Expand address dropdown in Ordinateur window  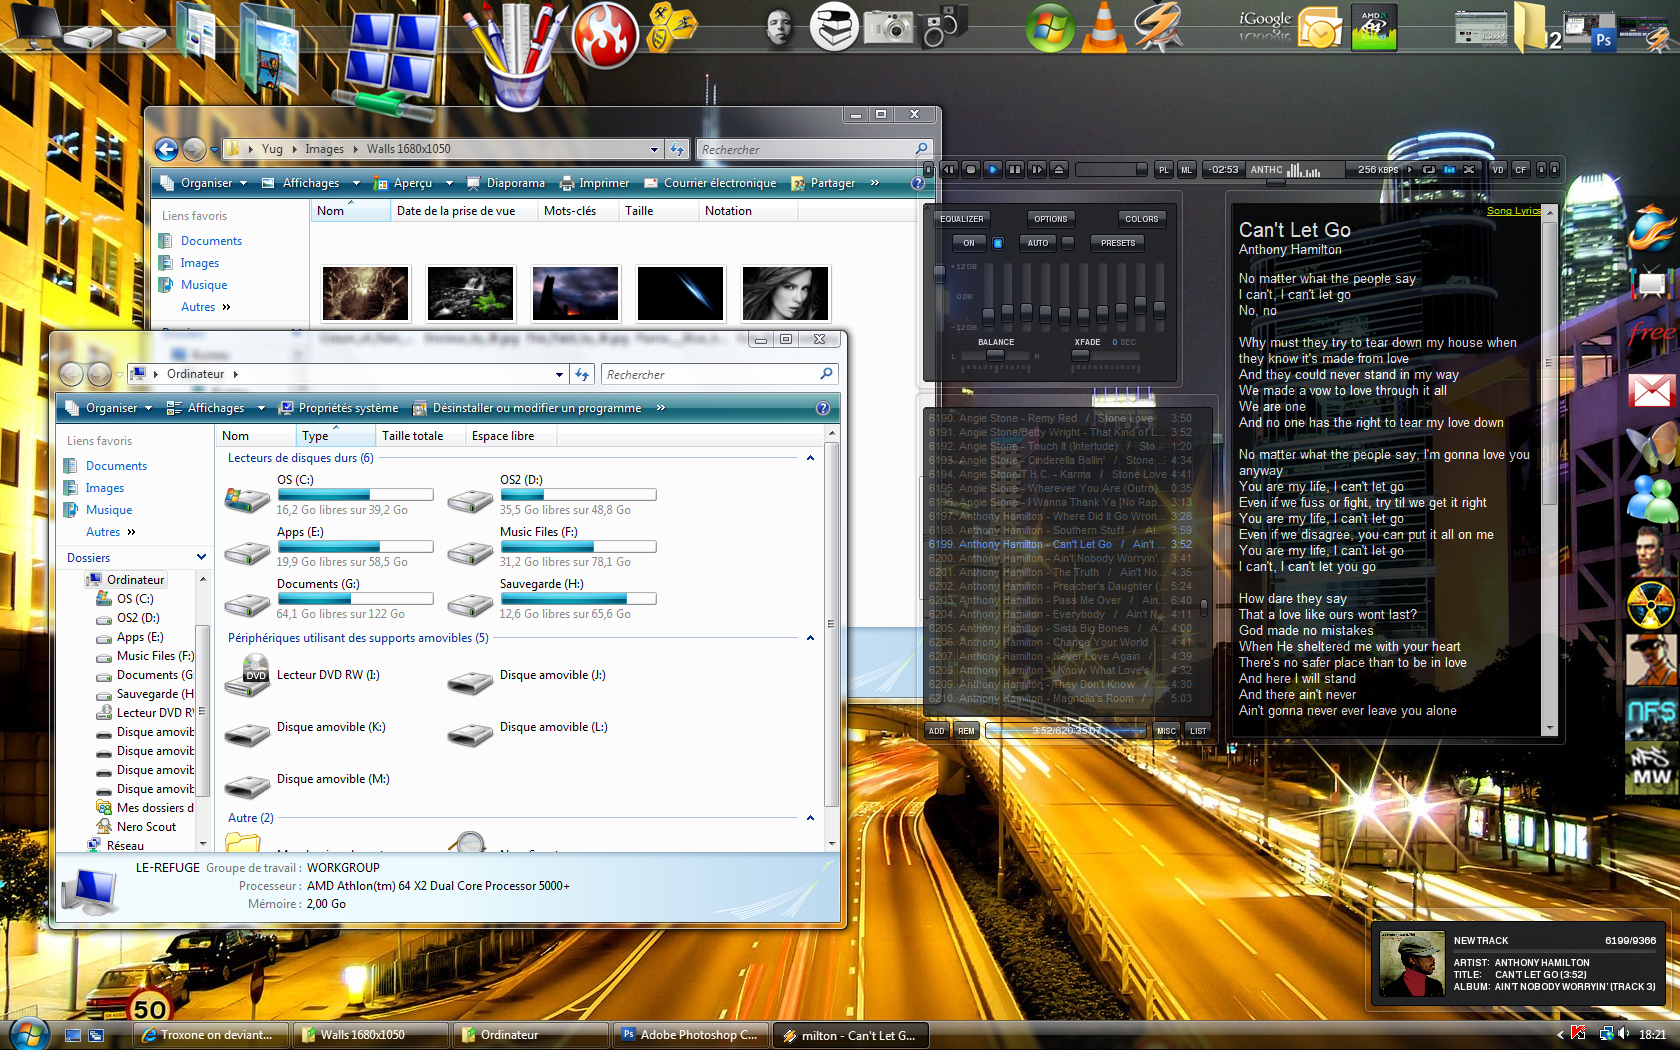tap(559, 375)
